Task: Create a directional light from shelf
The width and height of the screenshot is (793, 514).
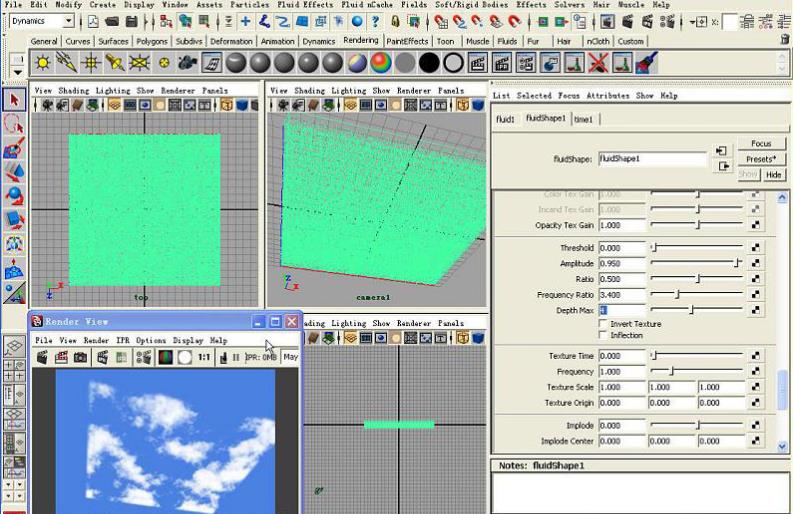Action: coord(66,63)
